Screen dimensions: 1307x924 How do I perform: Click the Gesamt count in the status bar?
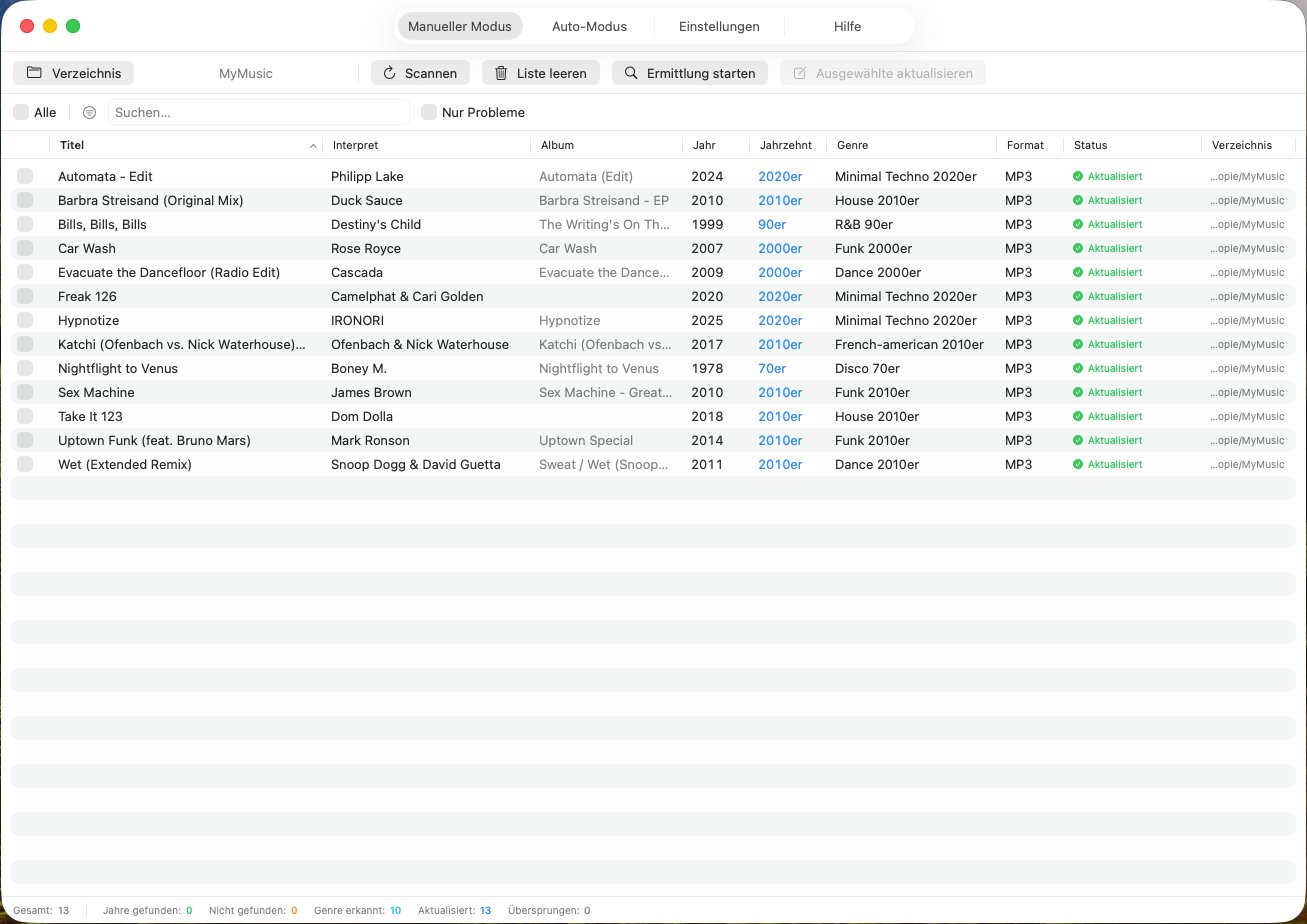41,911
